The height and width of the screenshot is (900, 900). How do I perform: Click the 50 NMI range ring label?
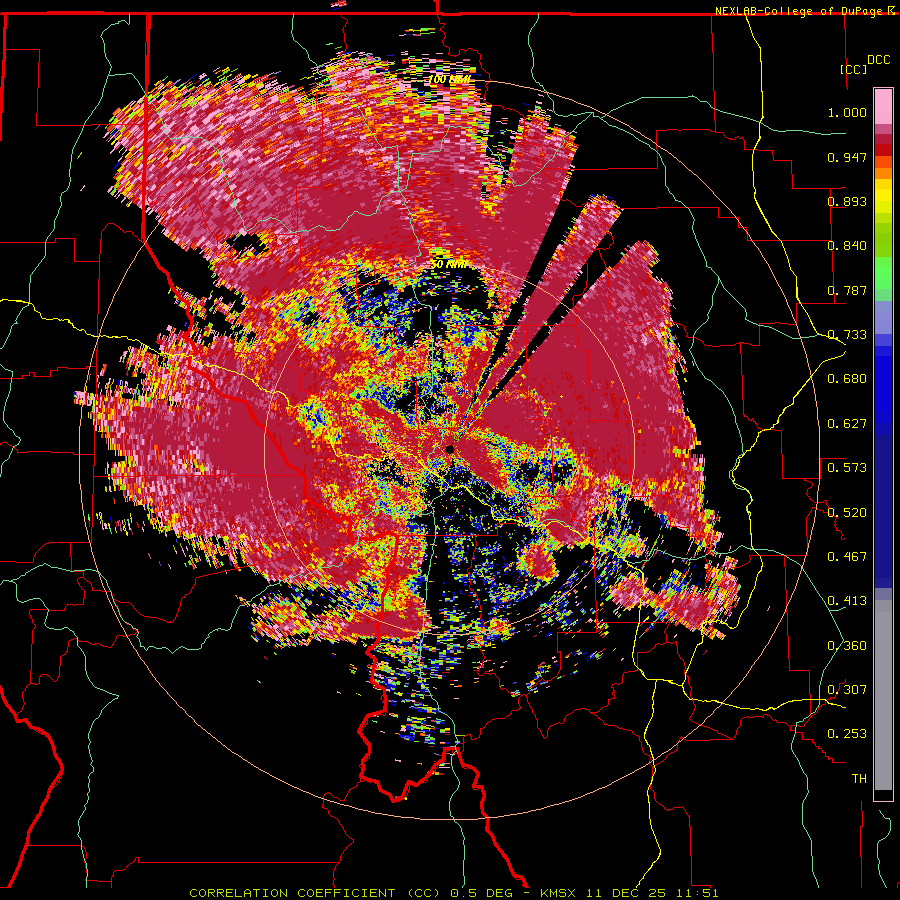449,265
